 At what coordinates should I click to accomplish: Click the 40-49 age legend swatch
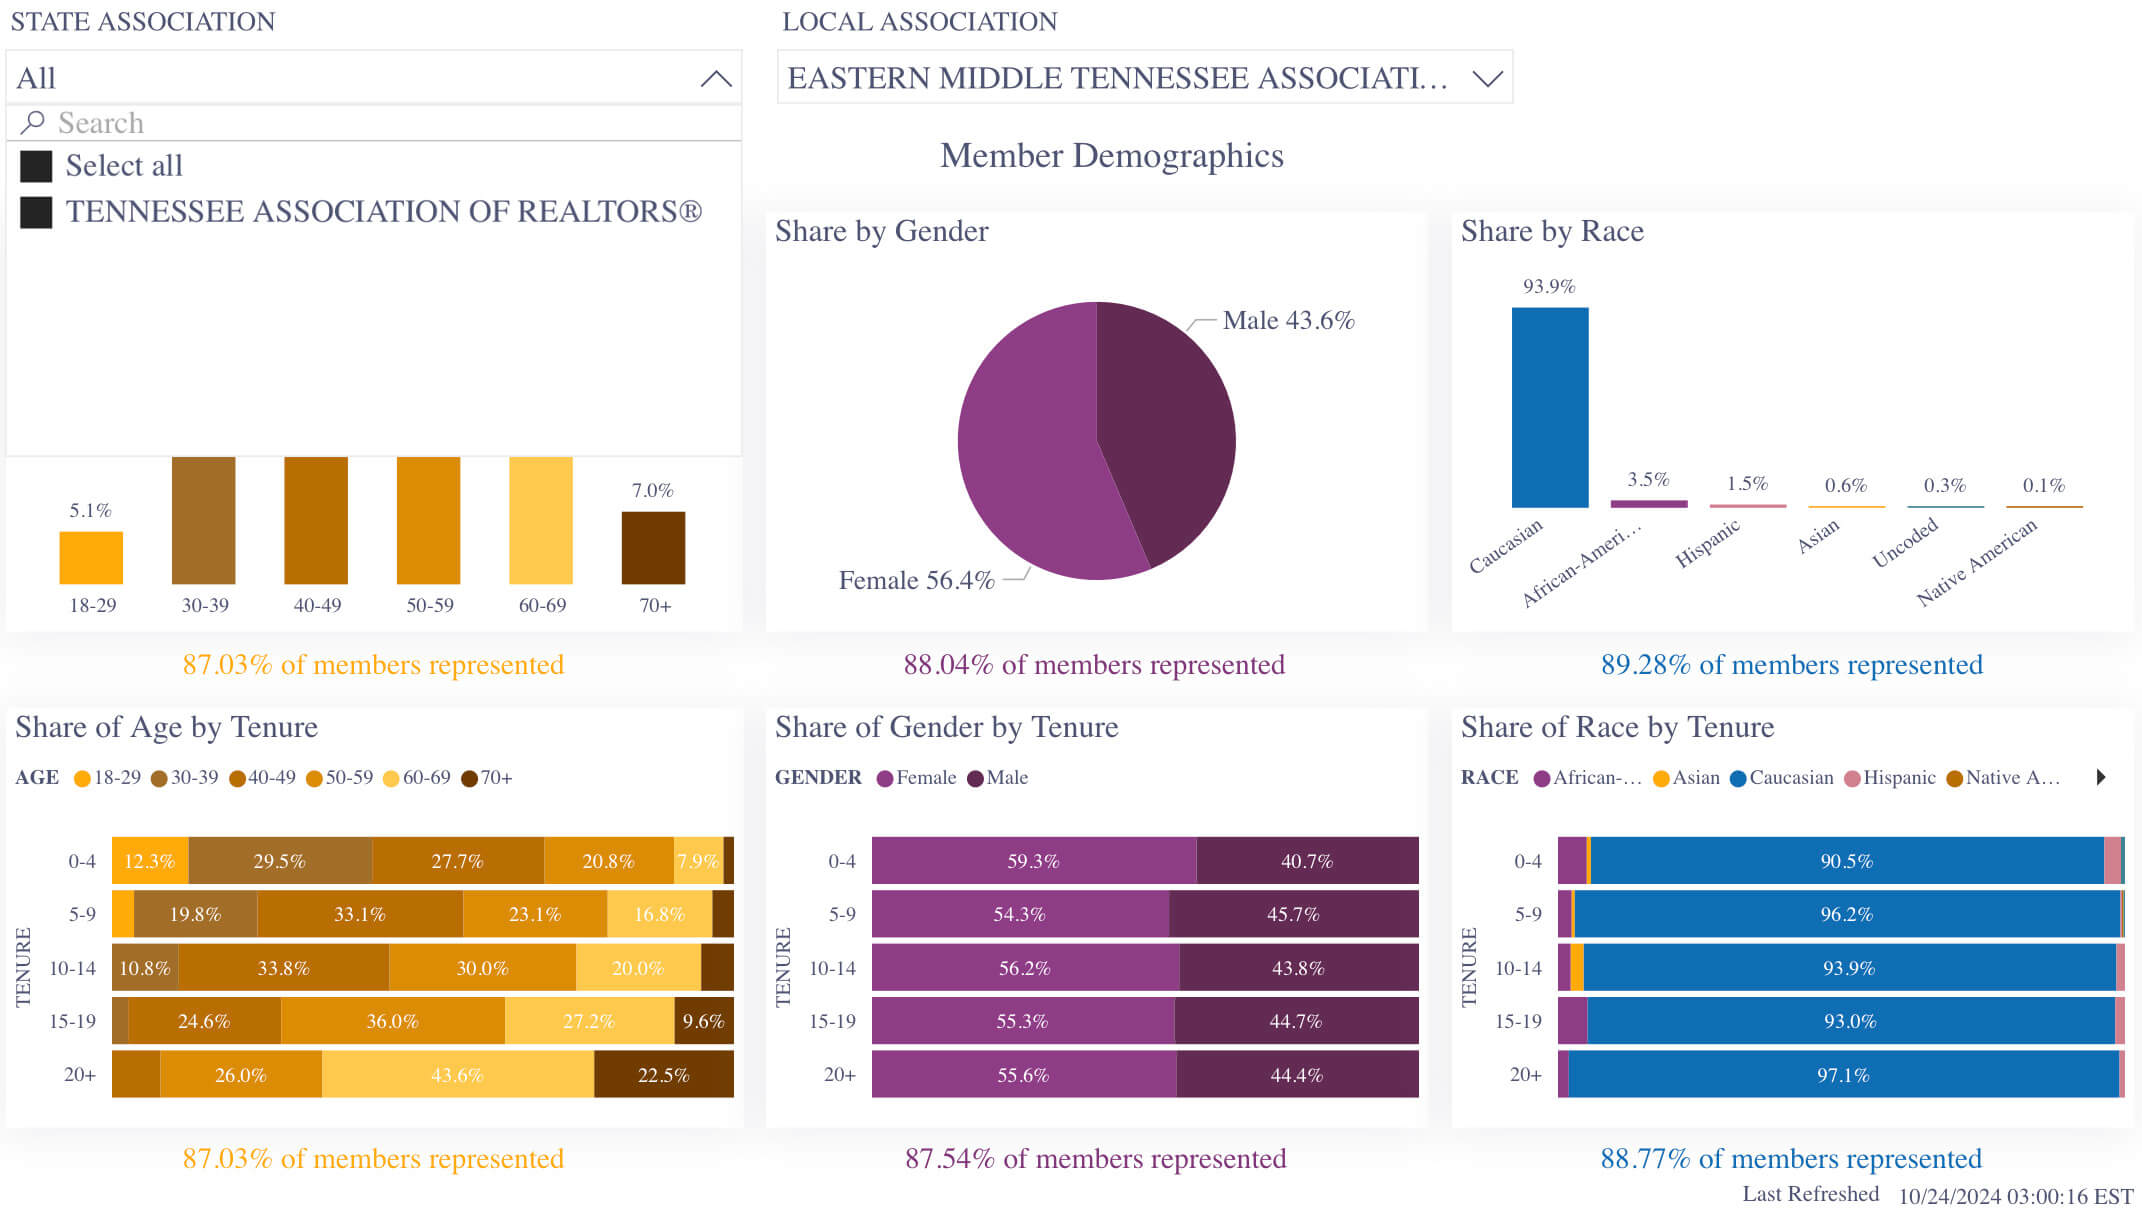coord(237,779)
